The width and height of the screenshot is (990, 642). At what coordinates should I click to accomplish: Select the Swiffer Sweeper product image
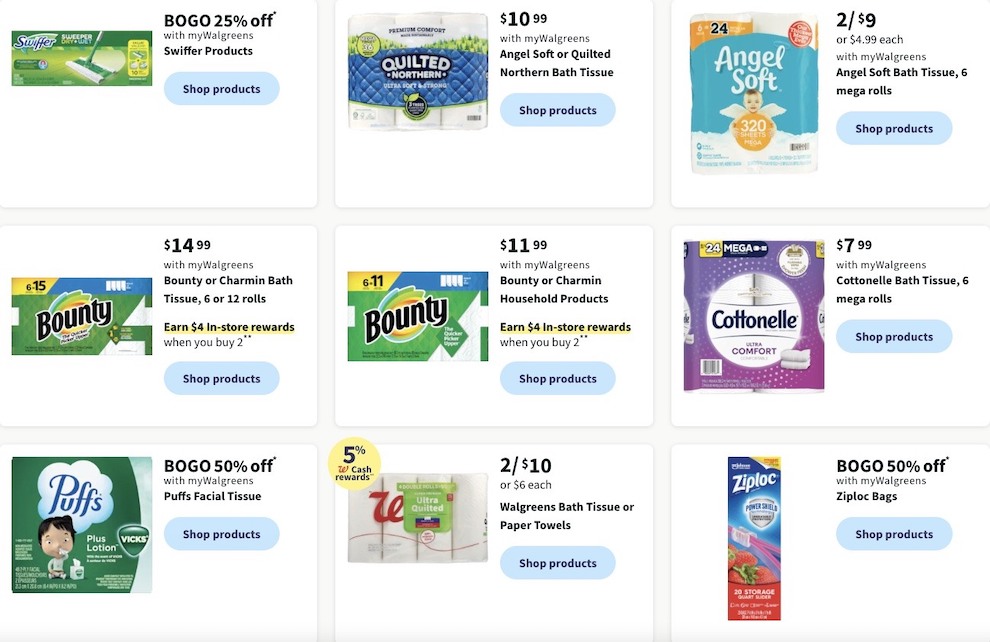pos(81,58)
